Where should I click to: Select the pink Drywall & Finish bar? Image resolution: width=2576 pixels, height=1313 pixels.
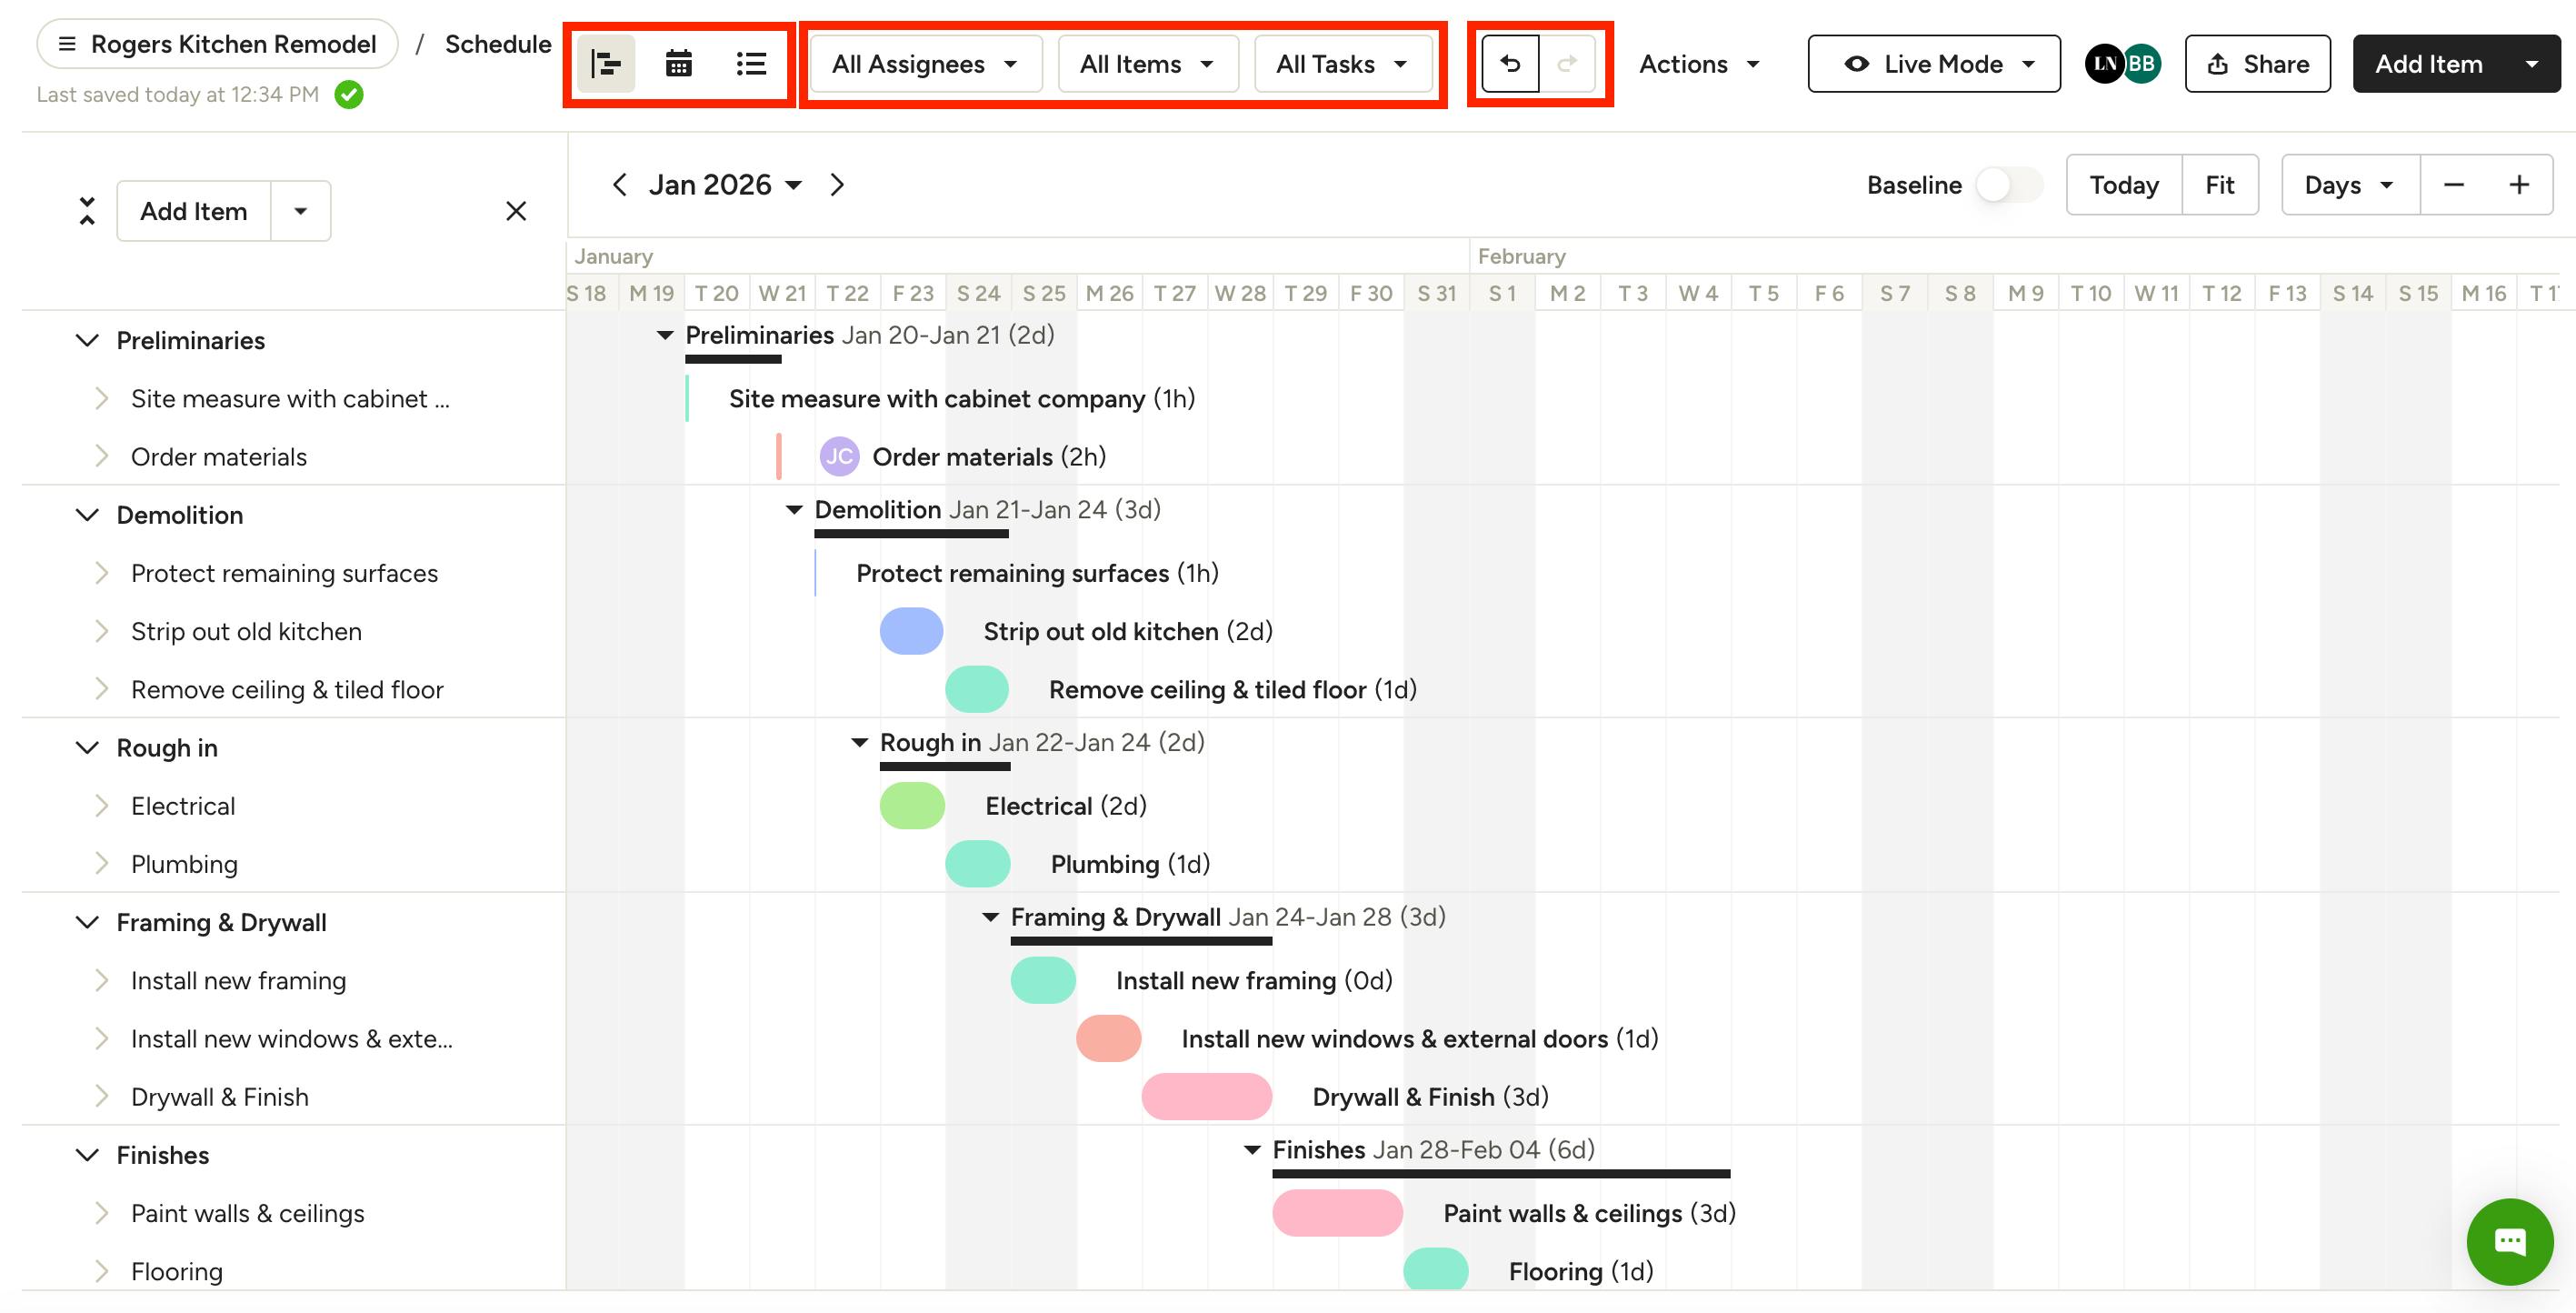tap(1206, 1097)
